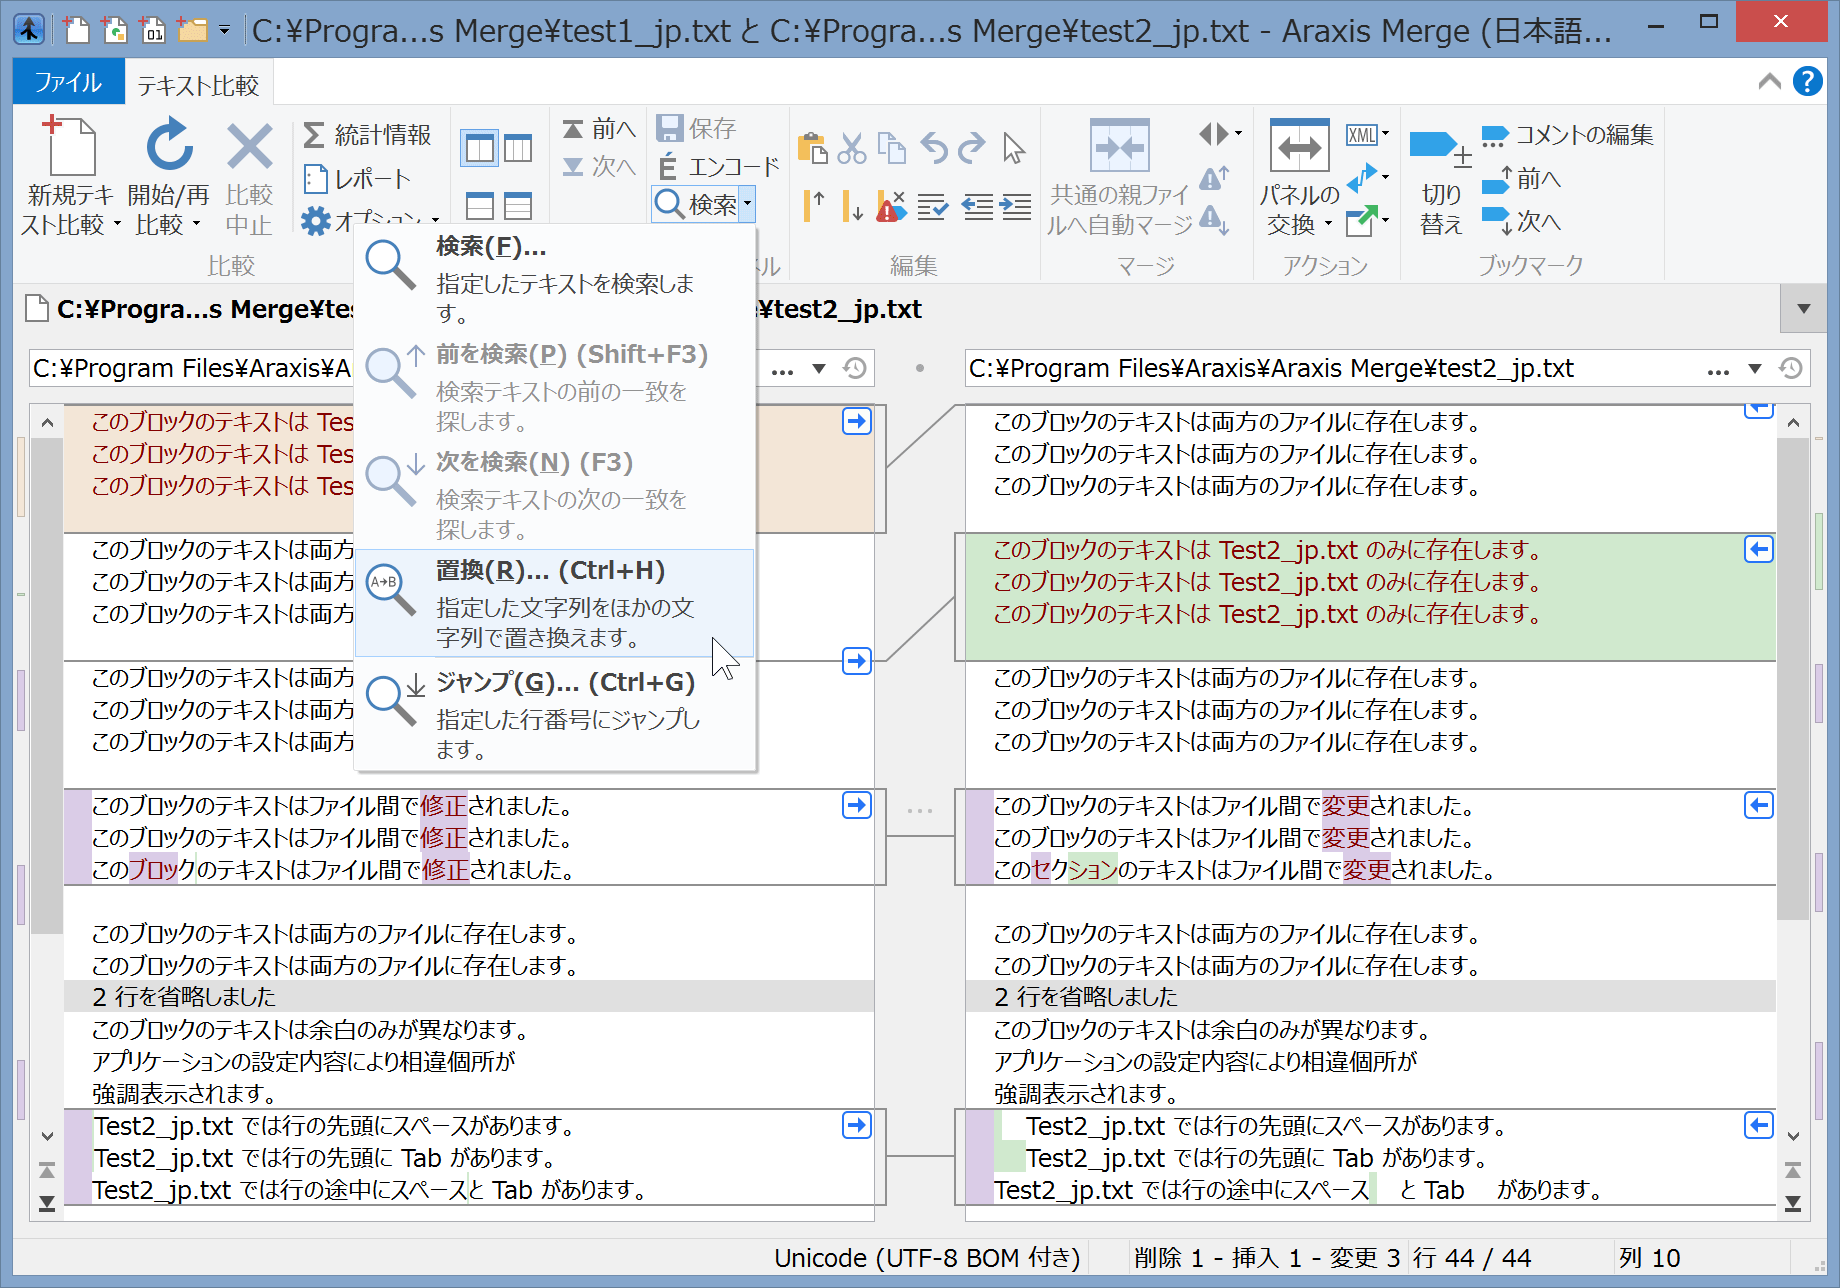
Task: Expand the 新規テキスト比較 dropdown arrow
Action: [x=117, y=225]
